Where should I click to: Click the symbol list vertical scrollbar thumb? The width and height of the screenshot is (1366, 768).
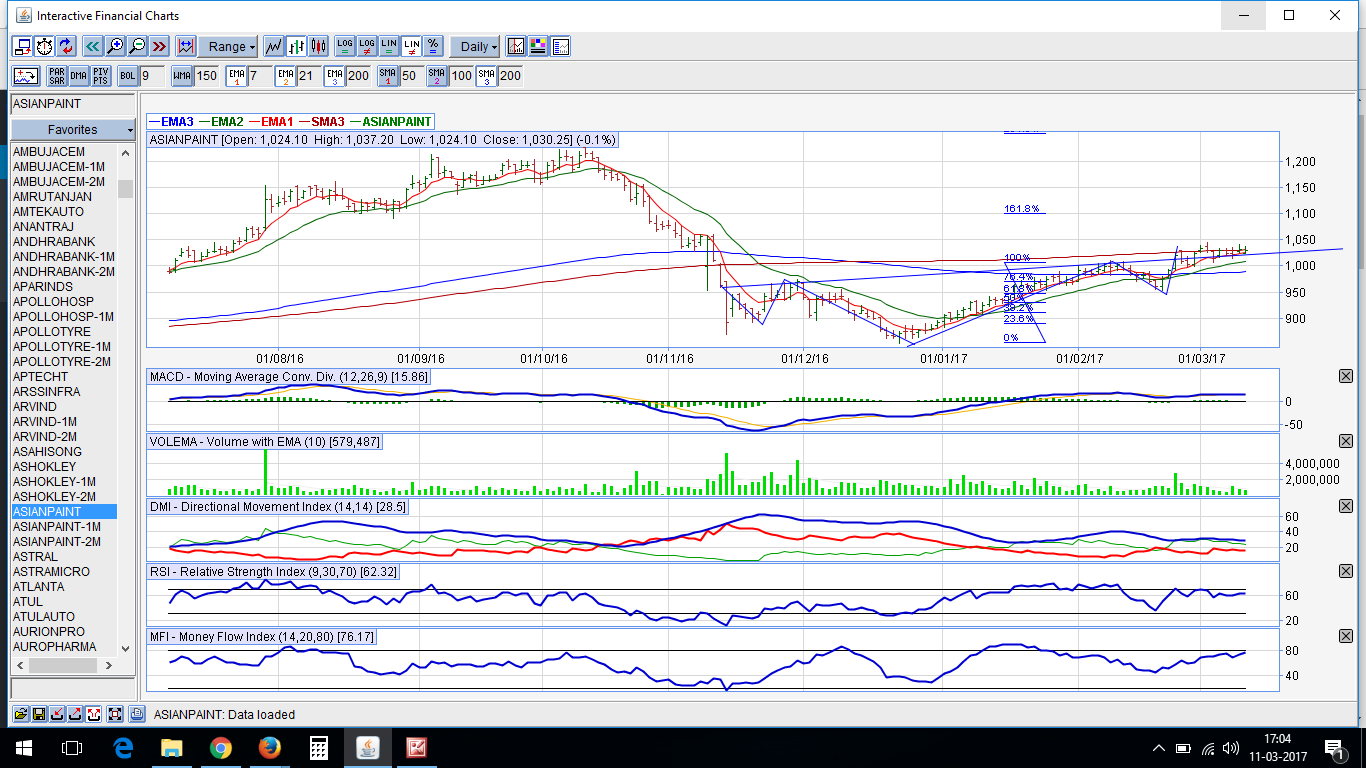pos(125,189)
